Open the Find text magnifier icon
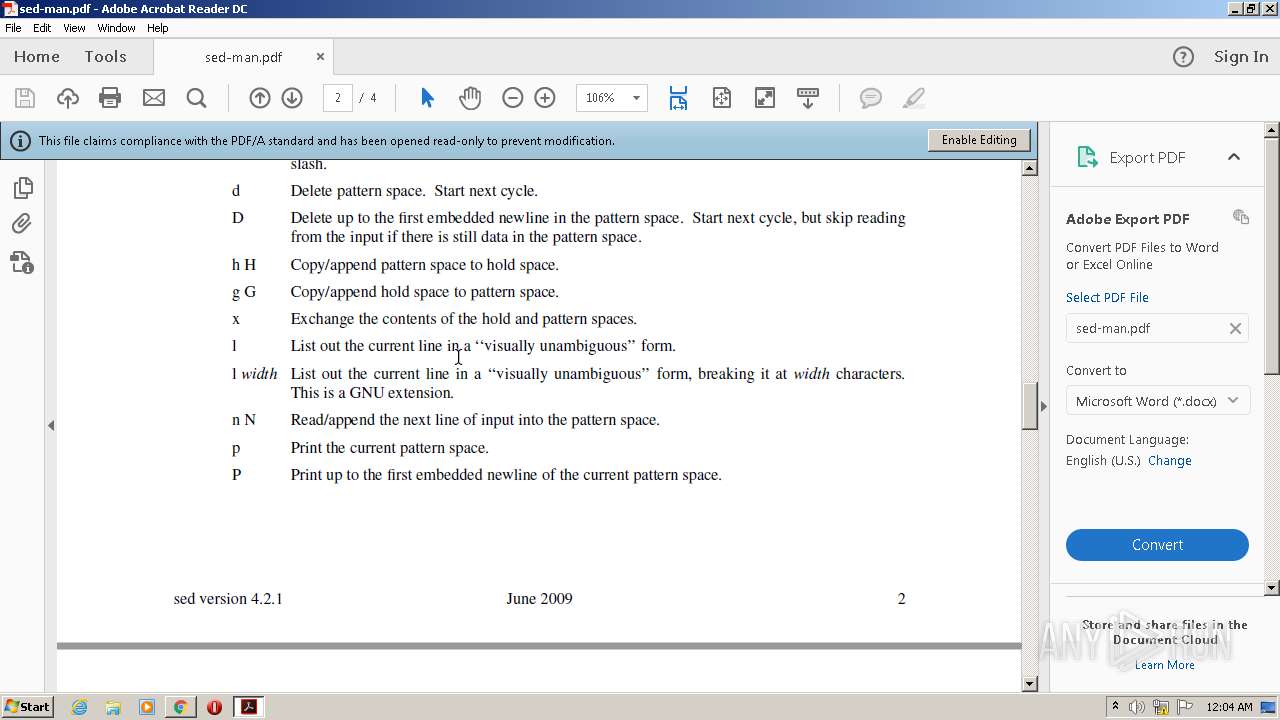 [197, 98]
